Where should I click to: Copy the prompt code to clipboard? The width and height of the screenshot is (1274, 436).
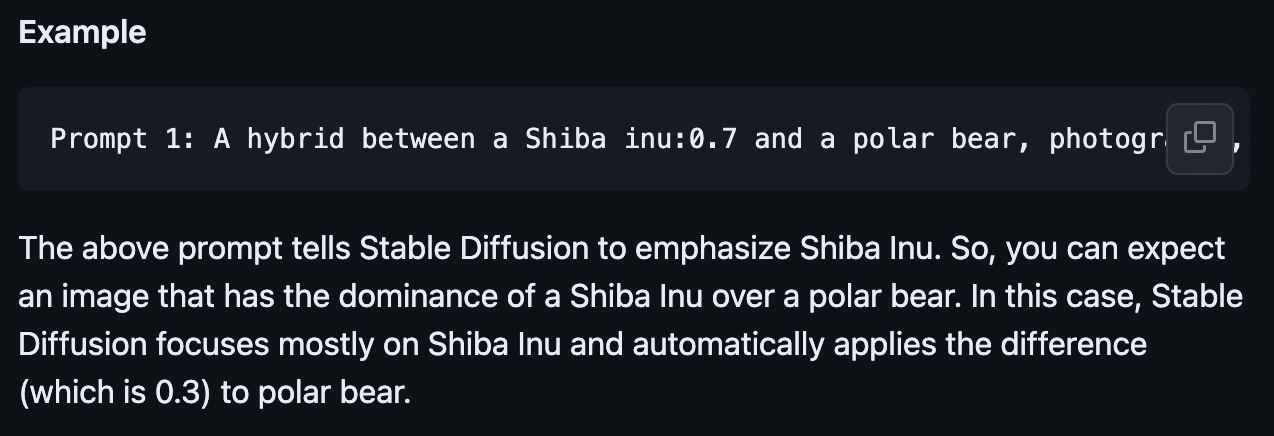point(1200,139)
